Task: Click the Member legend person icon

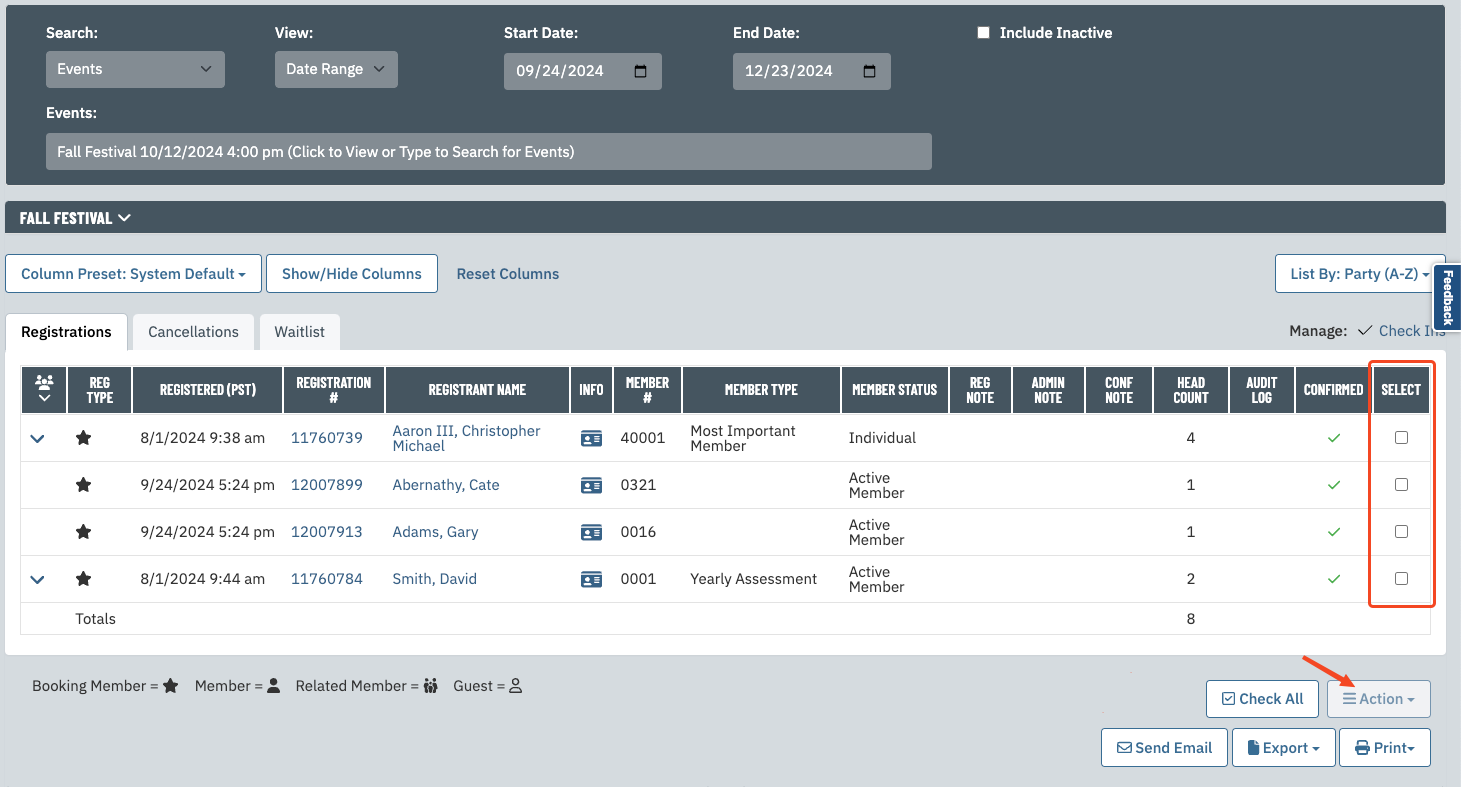Action: coord(273,686)
